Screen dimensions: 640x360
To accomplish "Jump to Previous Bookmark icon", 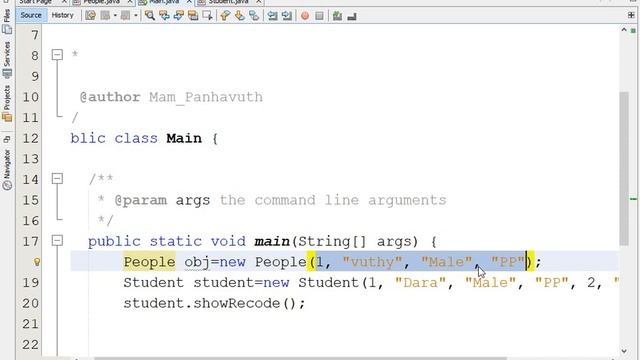I will coord(225,16).
